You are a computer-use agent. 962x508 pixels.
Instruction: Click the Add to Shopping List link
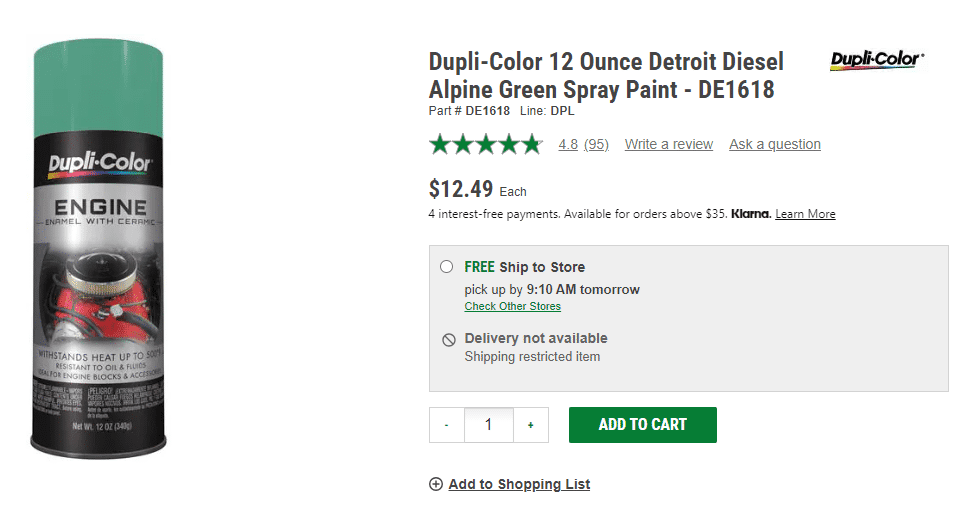(519, 485)
